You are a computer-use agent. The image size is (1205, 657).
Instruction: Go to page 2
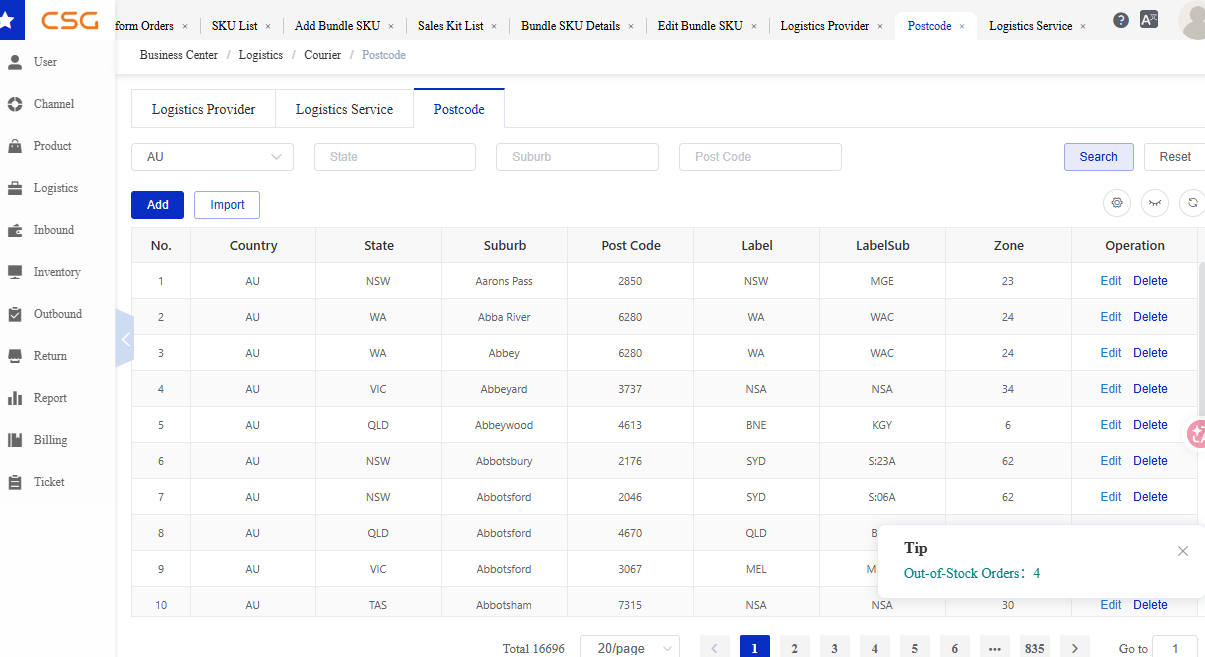click(x=795, y=648)
